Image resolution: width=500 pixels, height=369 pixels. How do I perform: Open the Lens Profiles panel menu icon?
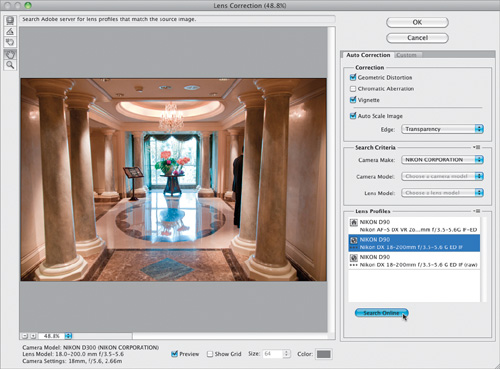click(x=477, y=211)
